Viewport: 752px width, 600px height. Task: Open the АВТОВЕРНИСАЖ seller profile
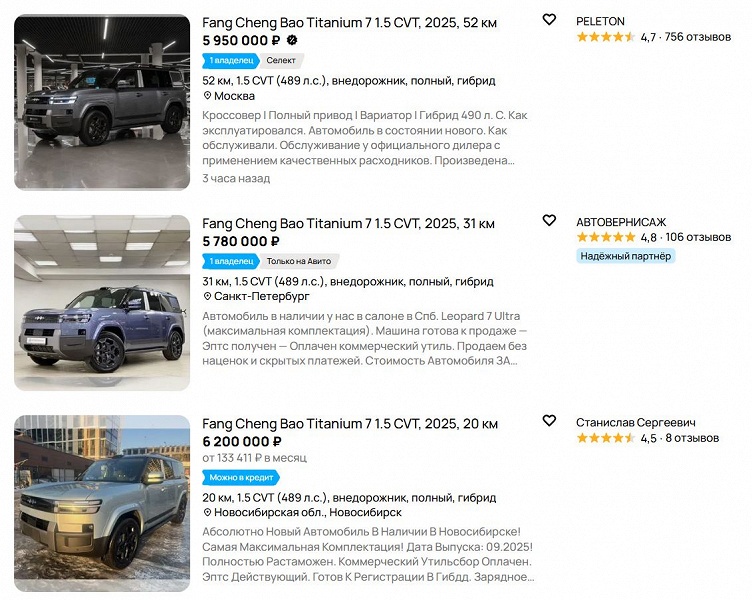[621, 221]
